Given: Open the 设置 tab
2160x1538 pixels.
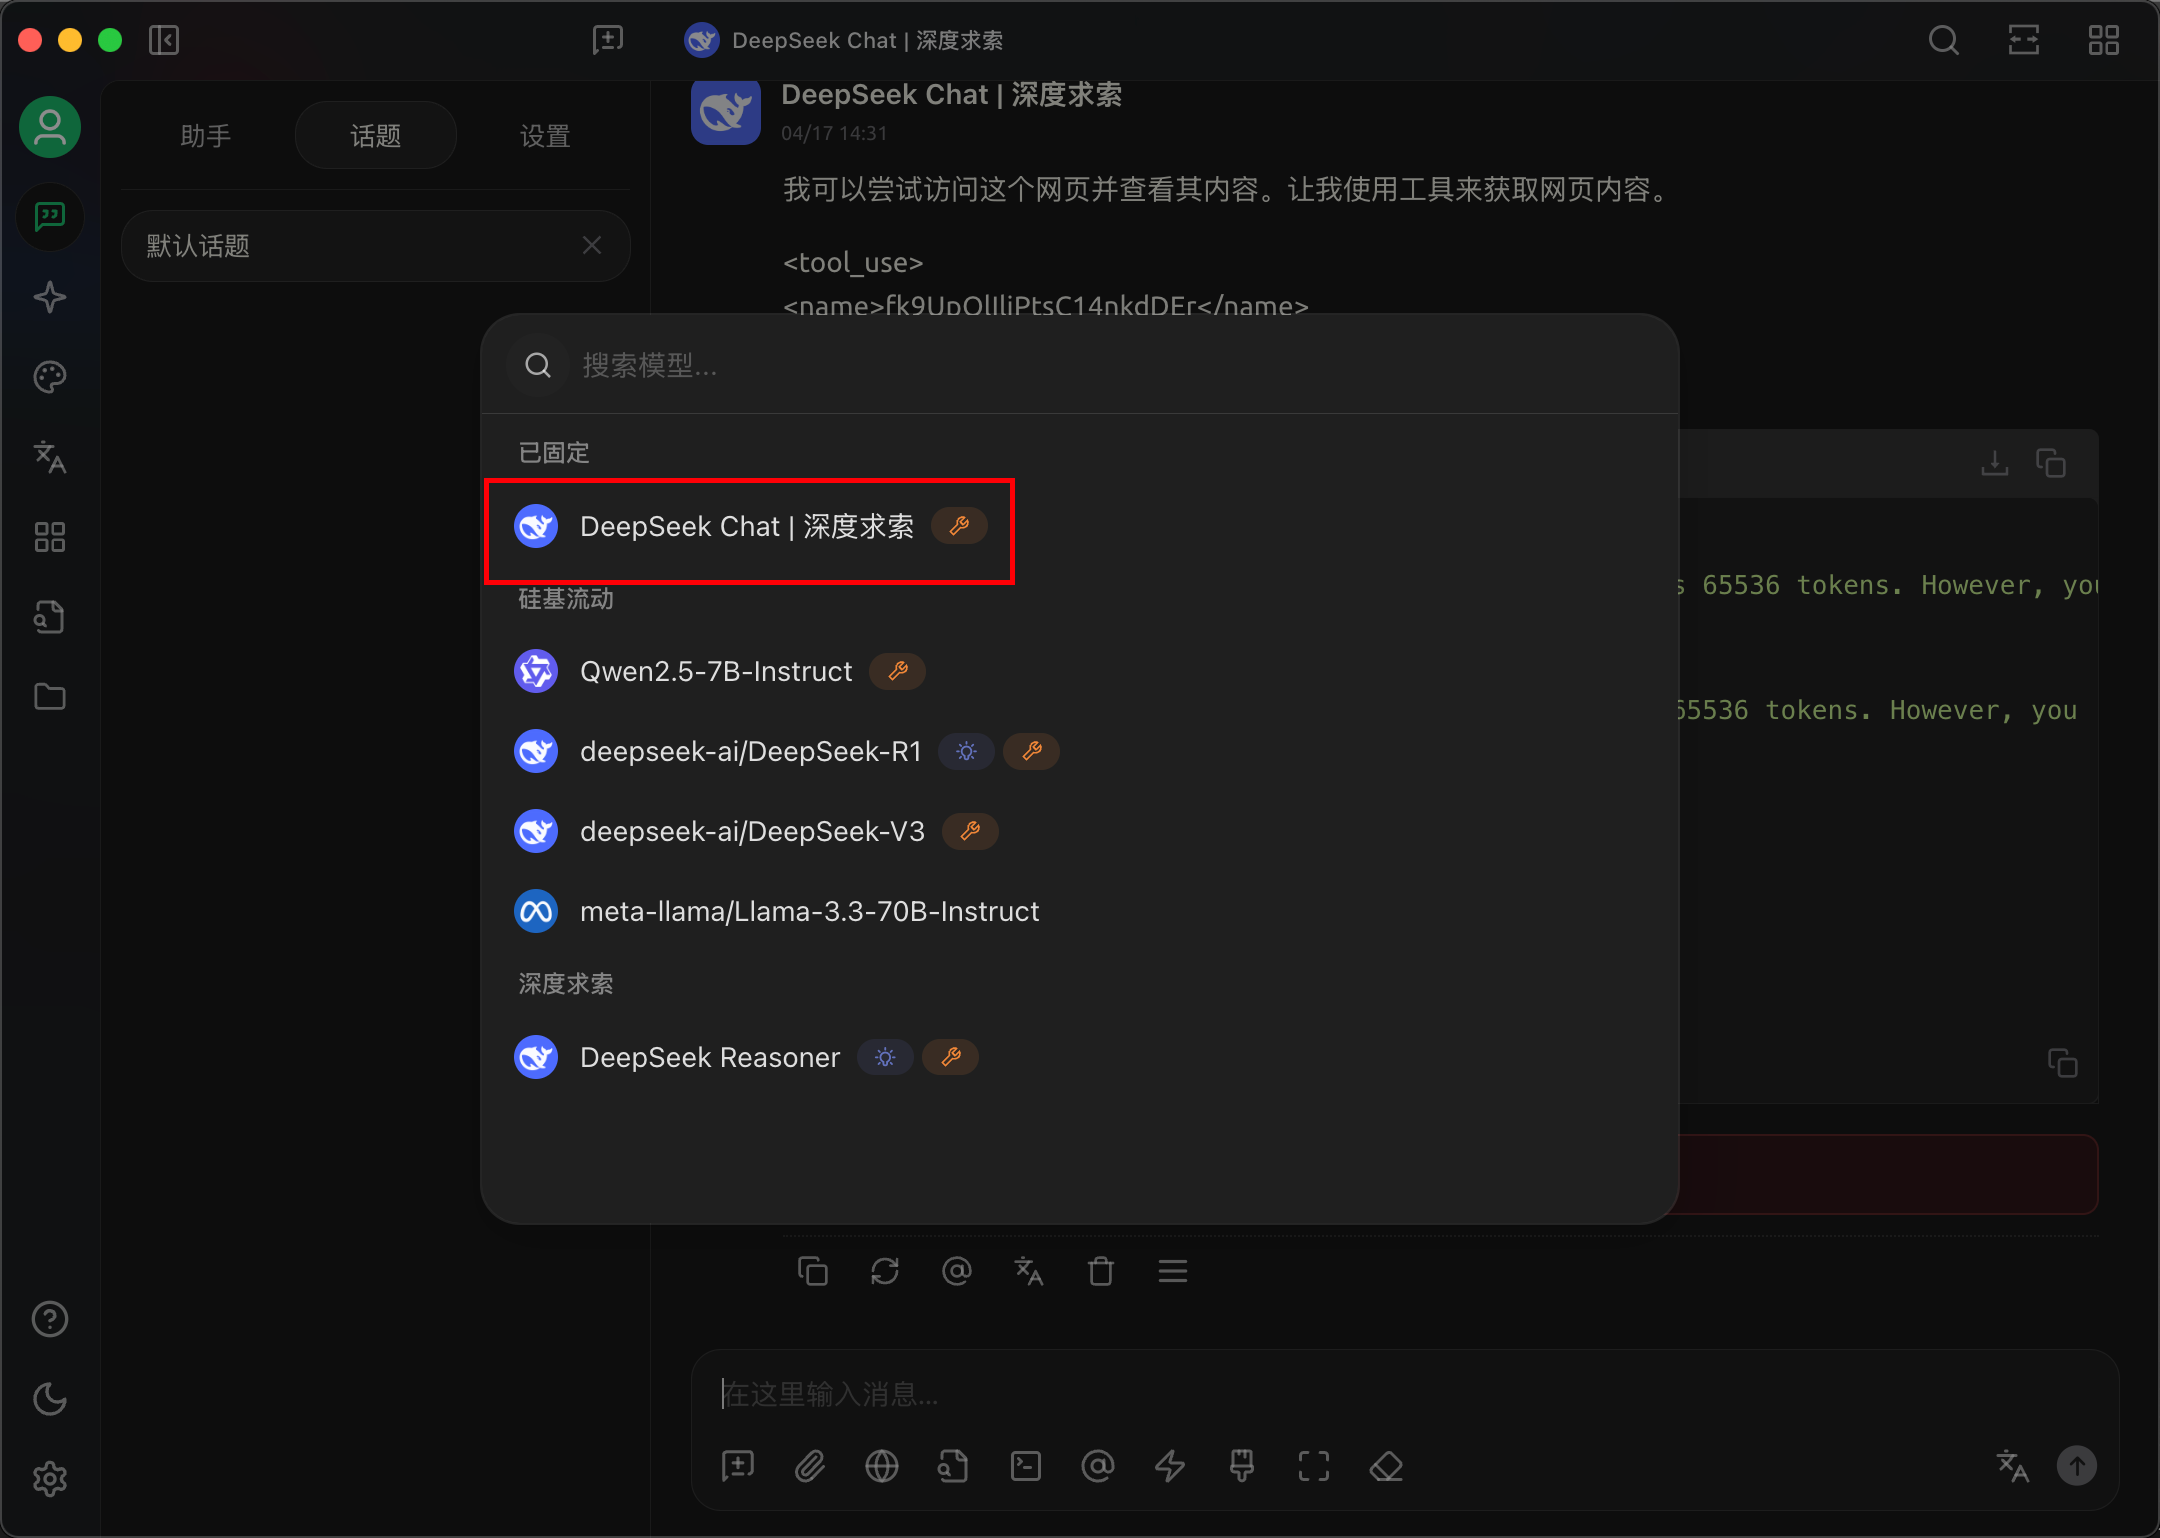Looking at the screenshot, I should pos(545,135).
